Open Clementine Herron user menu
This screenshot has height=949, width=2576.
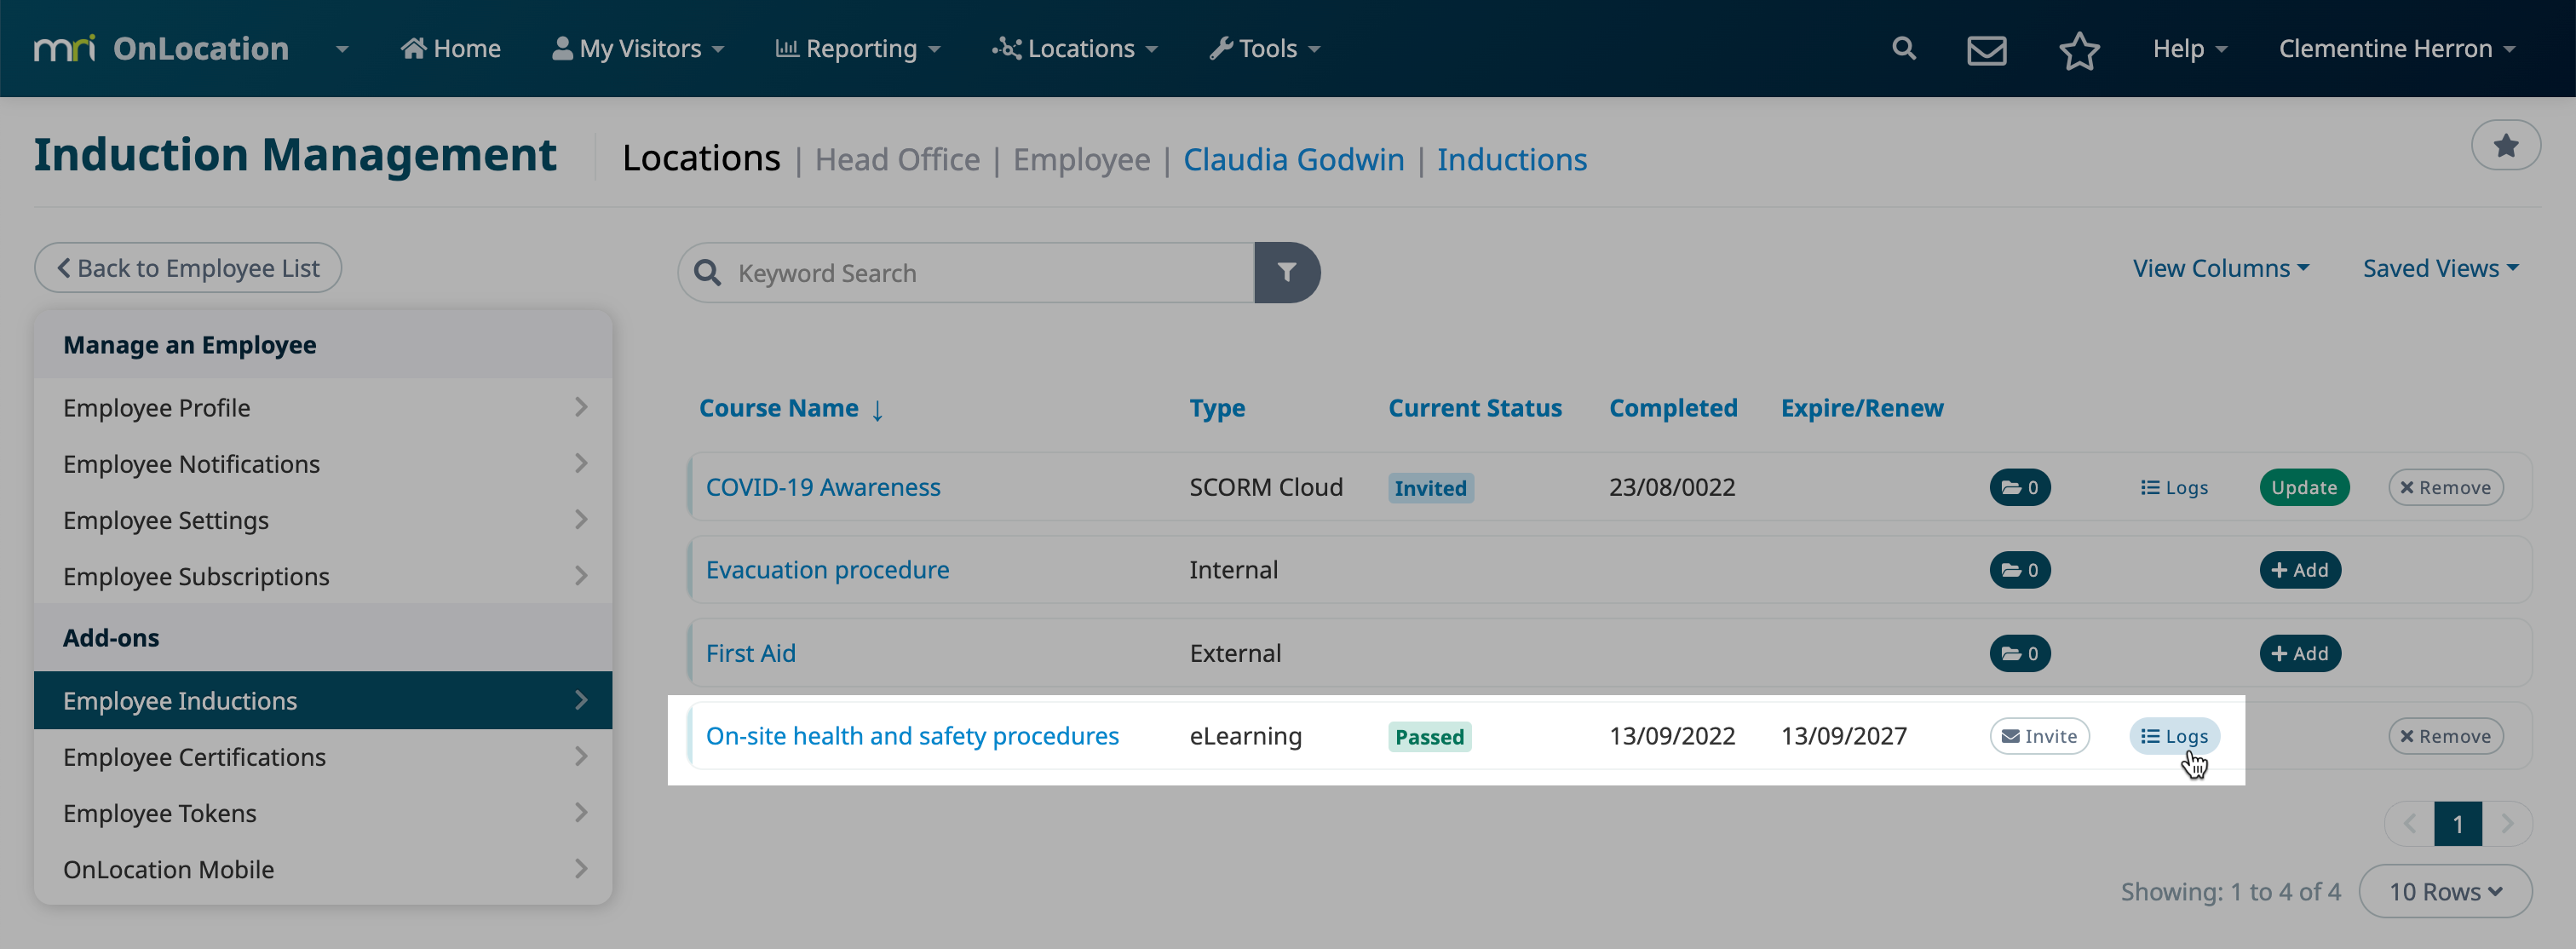click(2396, 48)
